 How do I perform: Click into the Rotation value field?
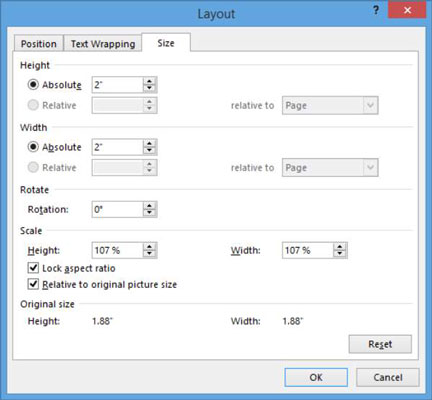coord(117,209)
